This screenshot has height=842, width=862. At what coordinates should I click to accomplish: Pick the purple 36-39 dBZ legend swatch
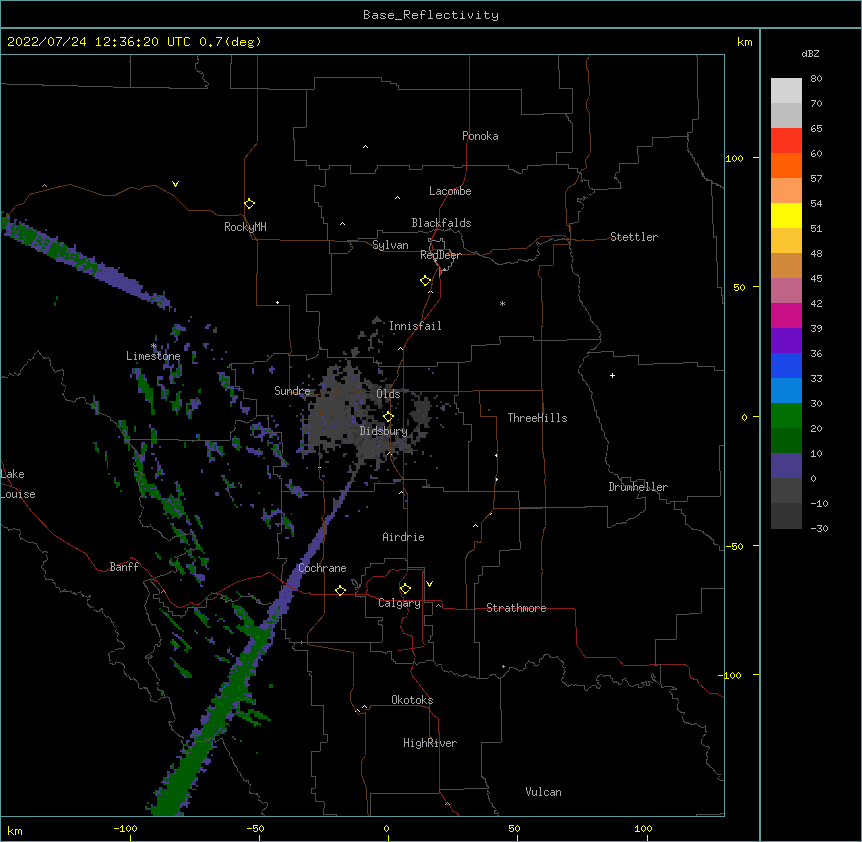[786, 341]
